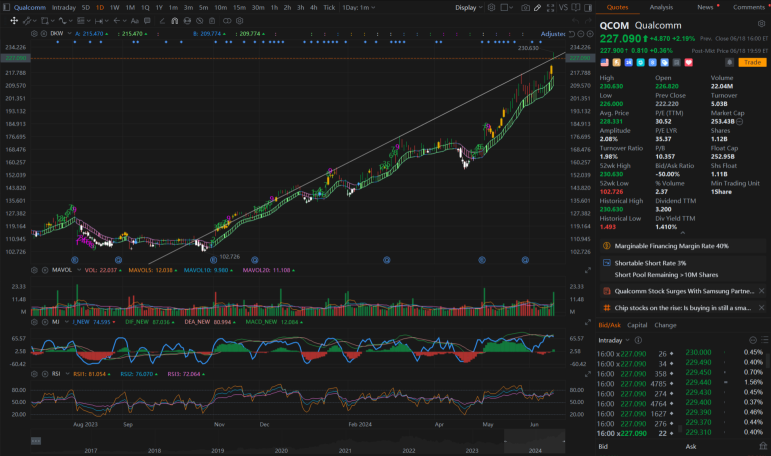Click the hide drawings eye-slash icon
The image size is (771, 456).
(x=200, y=21)
